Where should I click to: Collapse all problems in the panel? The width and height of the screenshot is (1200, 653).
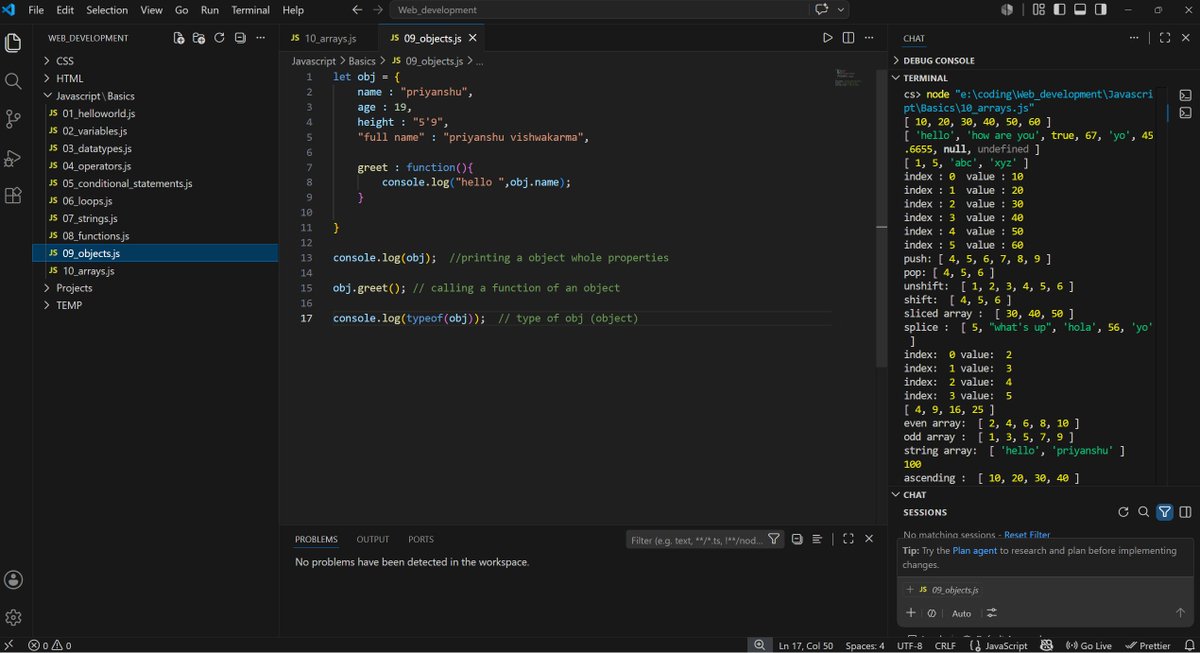tap(797, 539)
